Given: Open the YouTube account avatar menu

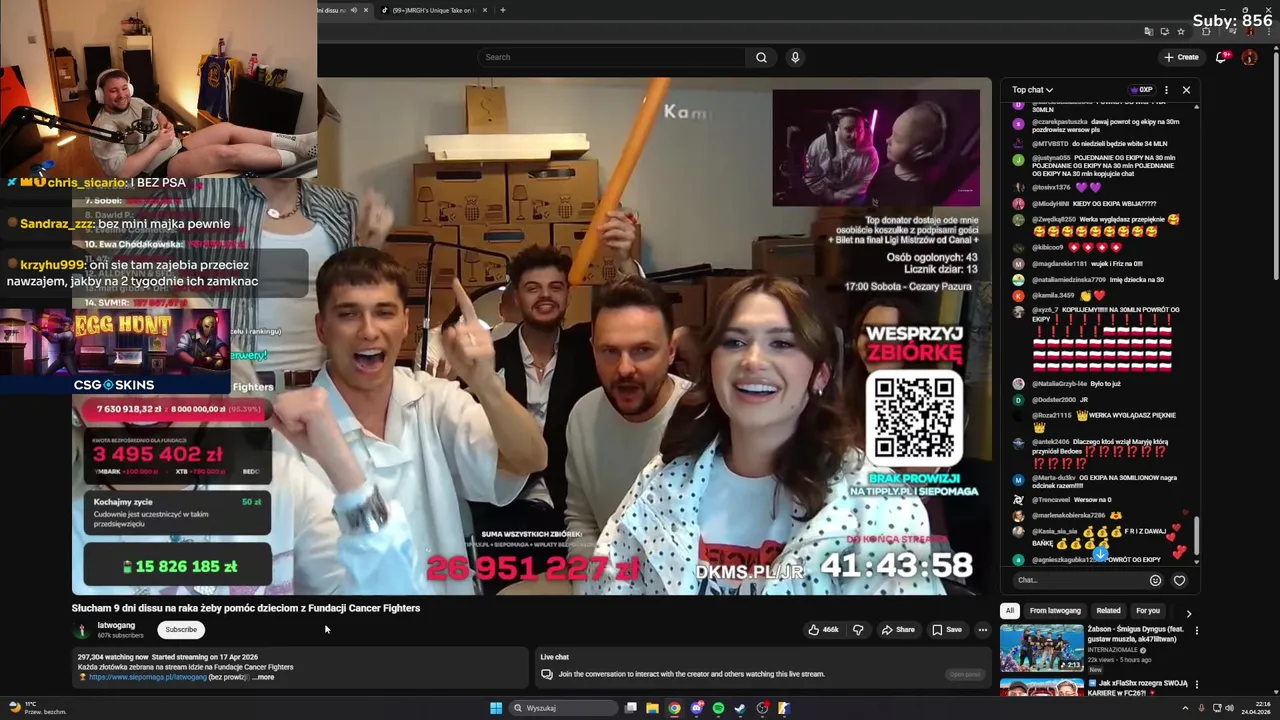Looking at the screenshot, I should [1249, 57].
